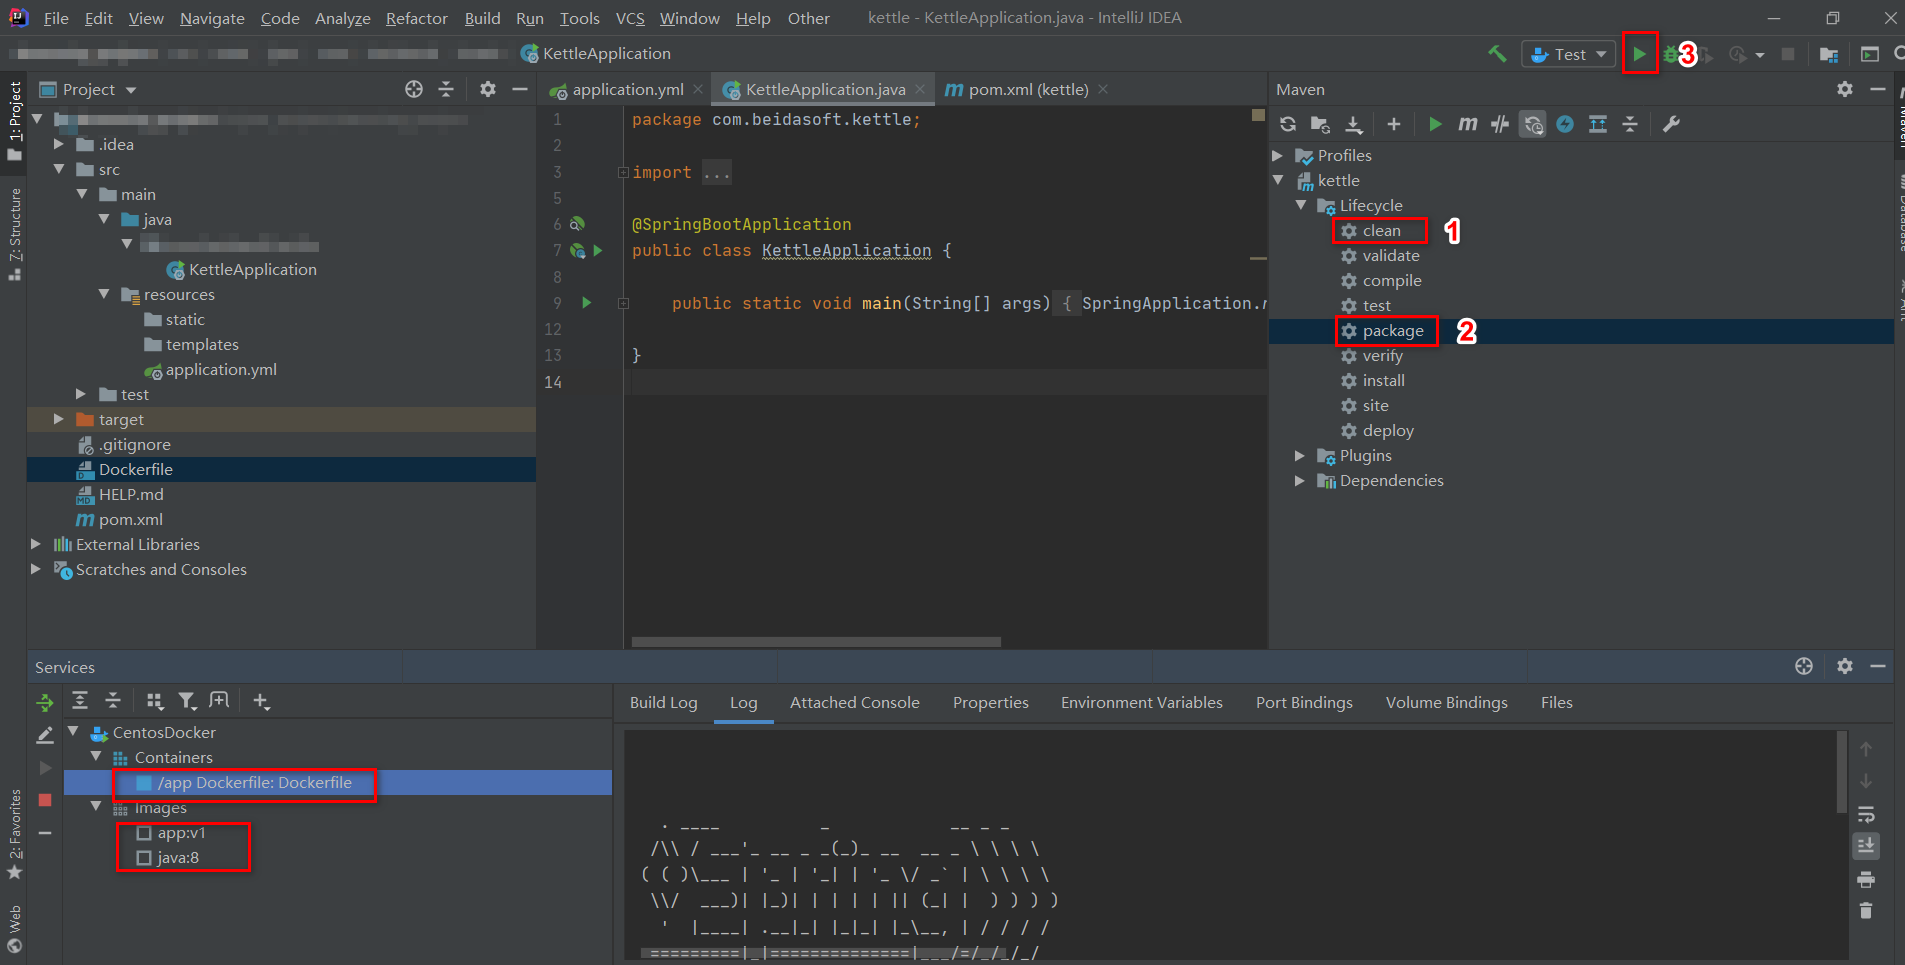Image resolution: width=1905 pixels, height=965 pixels.
Task: Click the Filter icon in Services toolbar
Action: [187, 701]
